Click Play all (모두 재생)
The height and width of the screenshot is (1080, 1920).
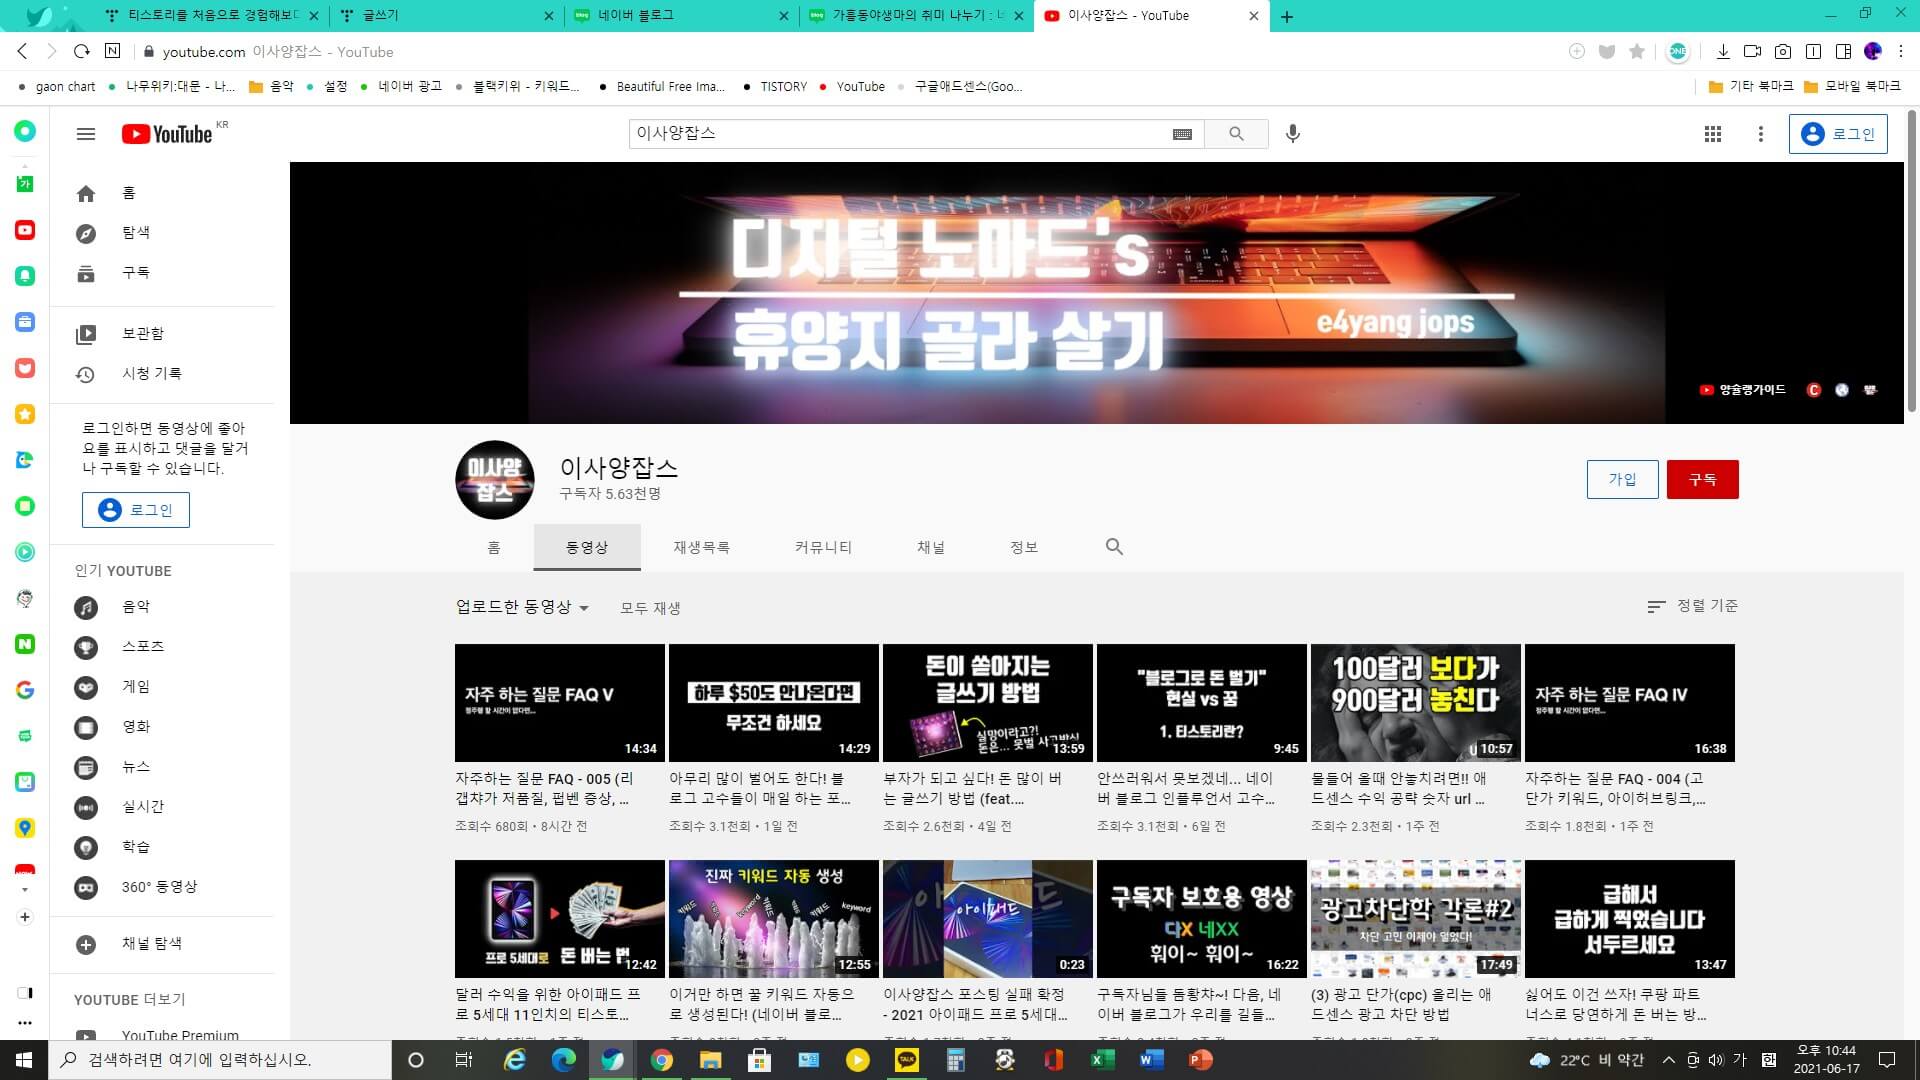coord(650,608)
